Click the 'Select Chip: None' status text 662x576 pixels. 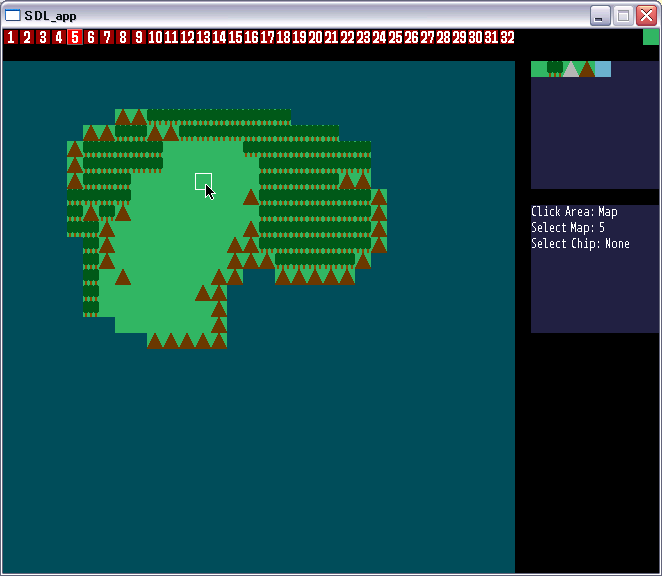click(580, 244)
